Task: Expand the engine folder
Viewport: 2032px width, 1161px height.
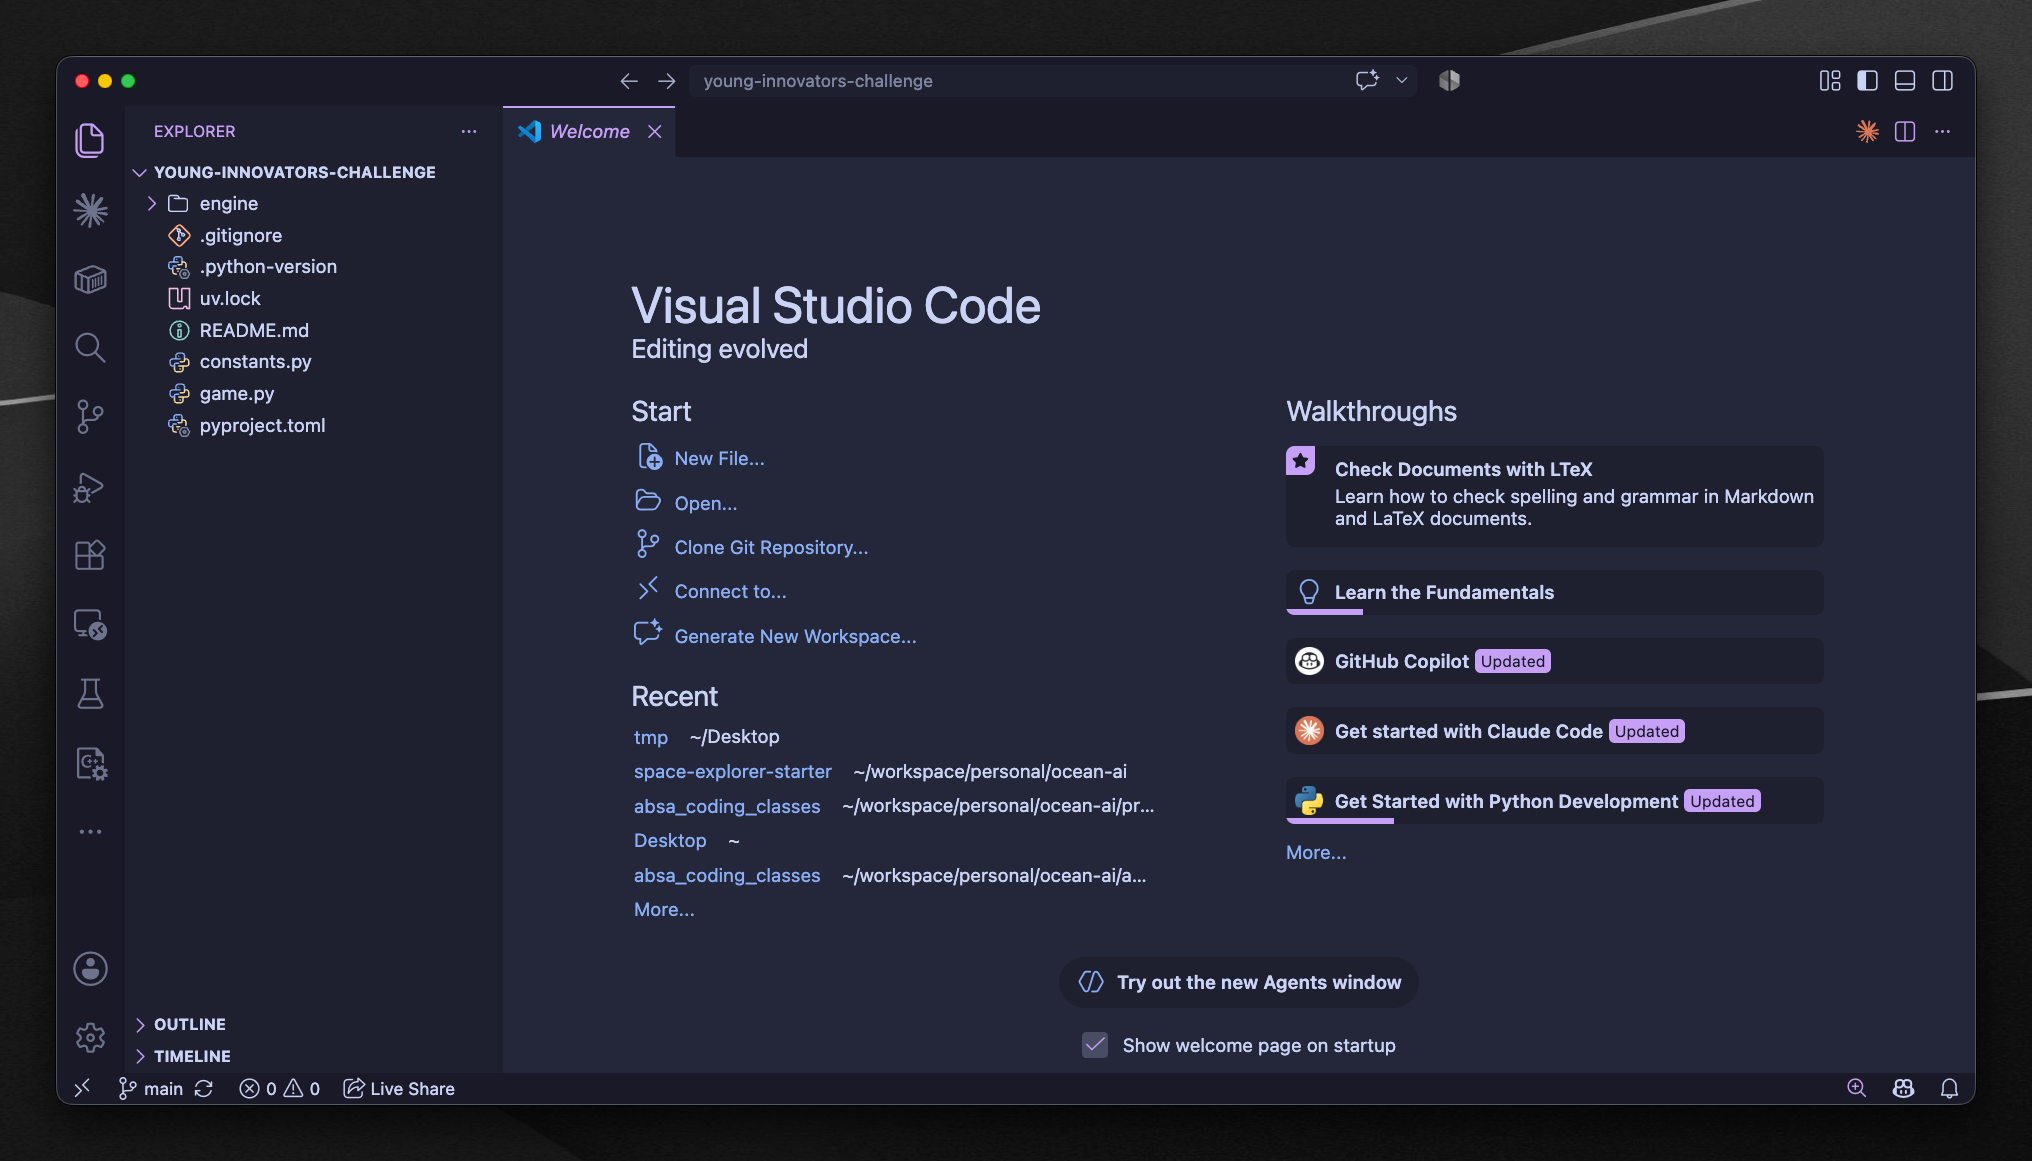Action: pos(314,204)
